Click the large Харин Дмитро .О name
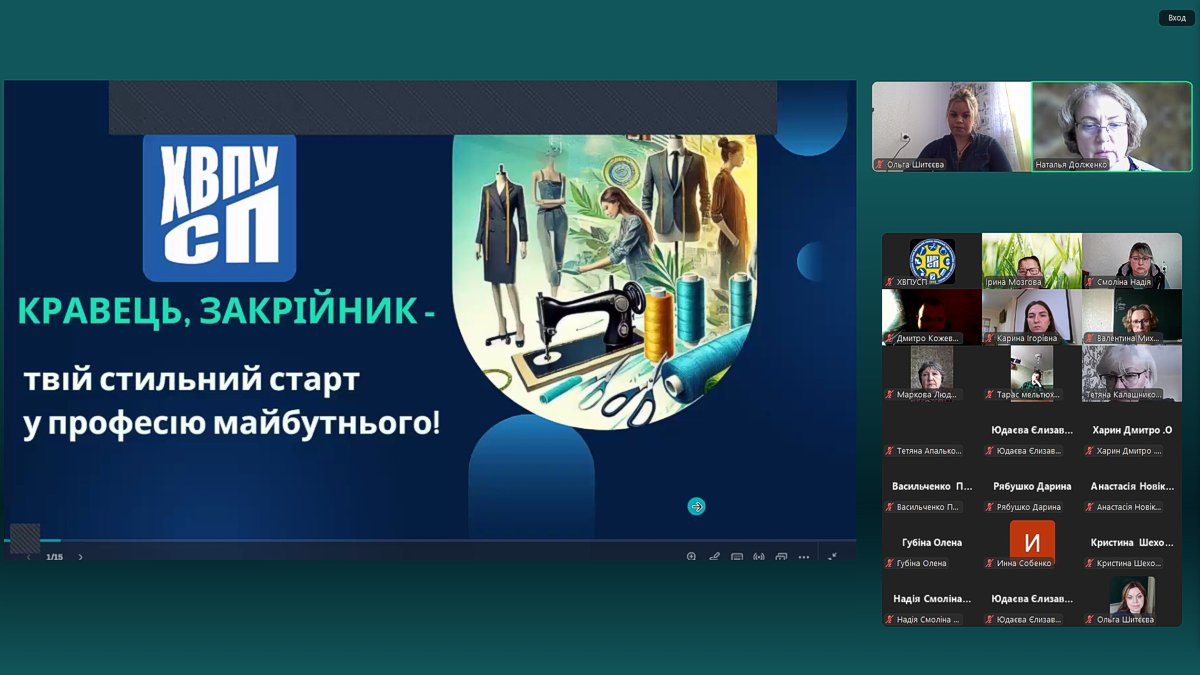Viewport: 1200px width, 675px height. point(1132,430)
